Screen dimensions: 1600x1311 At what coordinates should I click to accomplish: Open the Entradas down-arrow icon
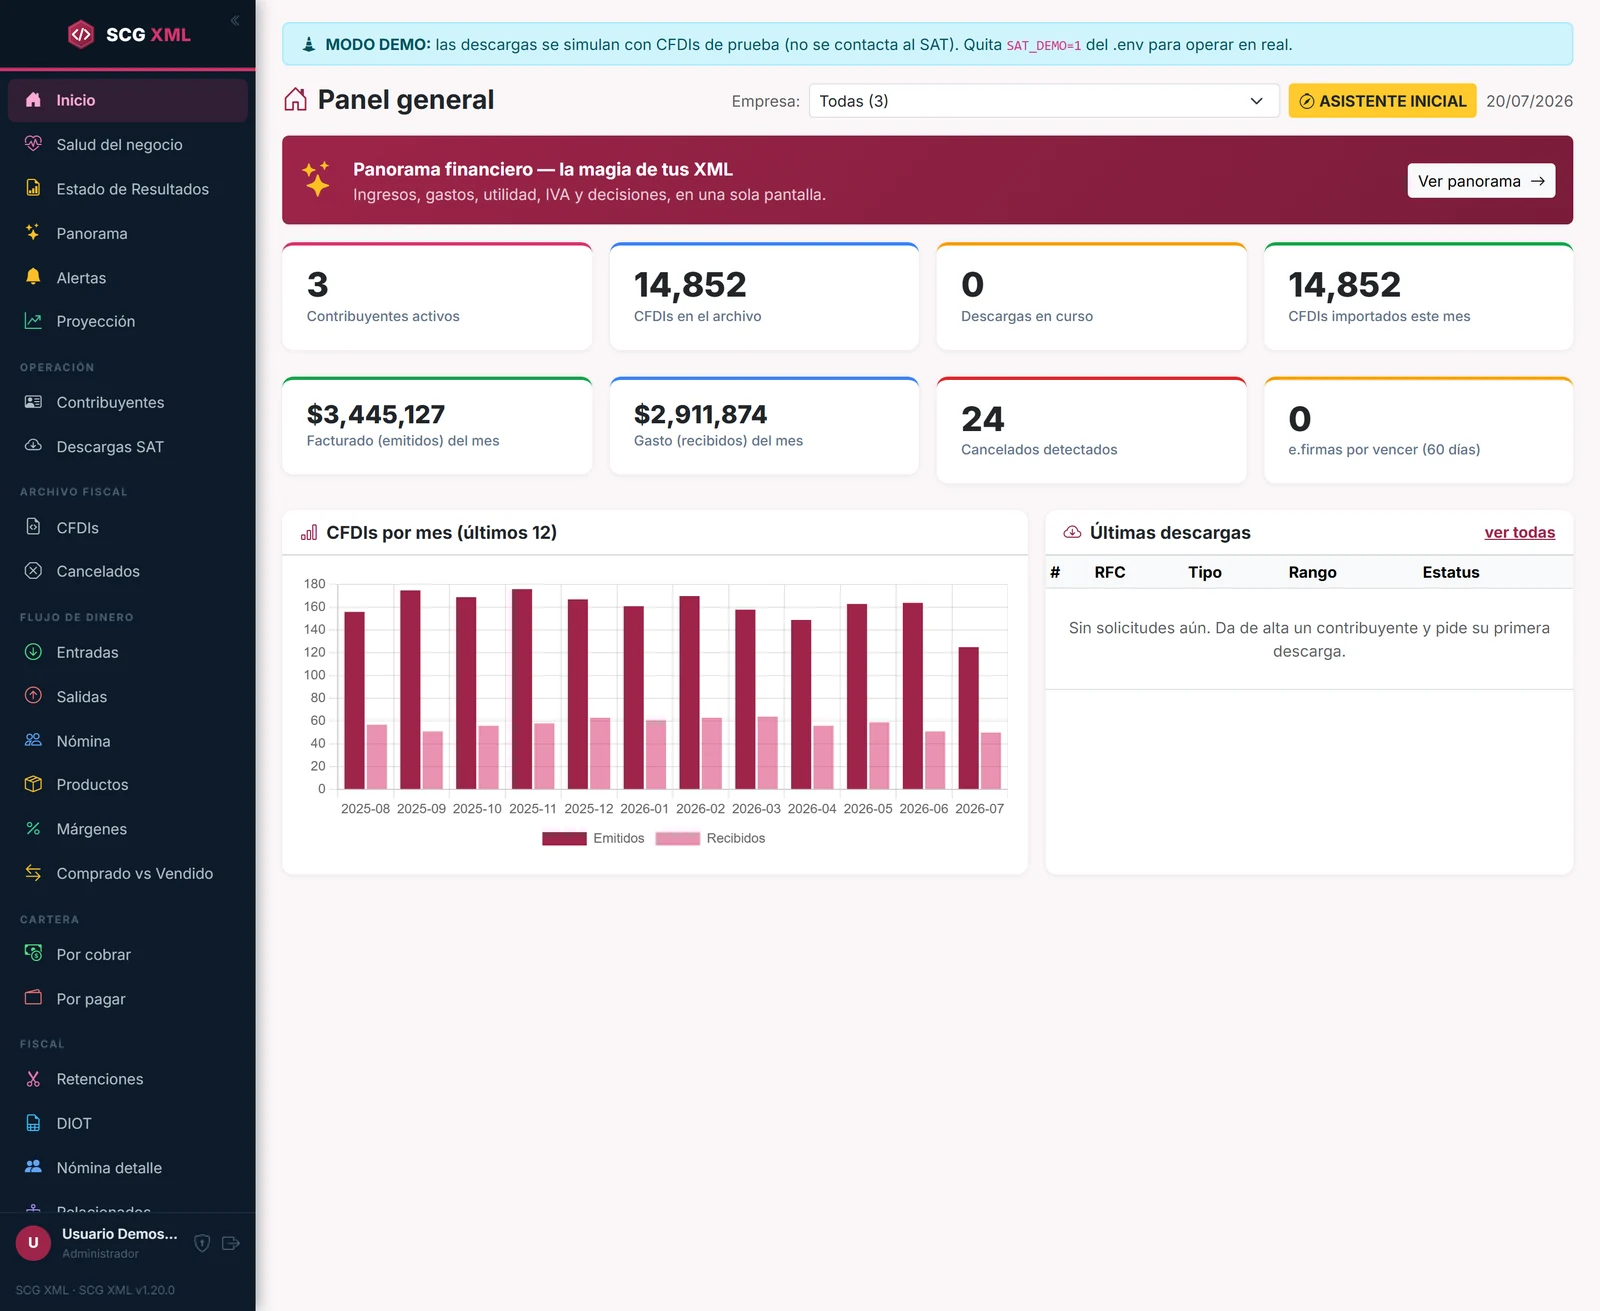pos(33,652)
